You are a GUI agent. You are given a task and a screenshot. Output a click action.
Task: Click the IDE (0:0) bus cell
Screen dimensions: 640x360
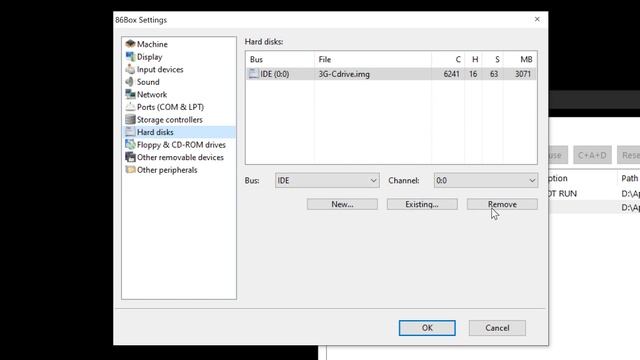pos(275,74)
